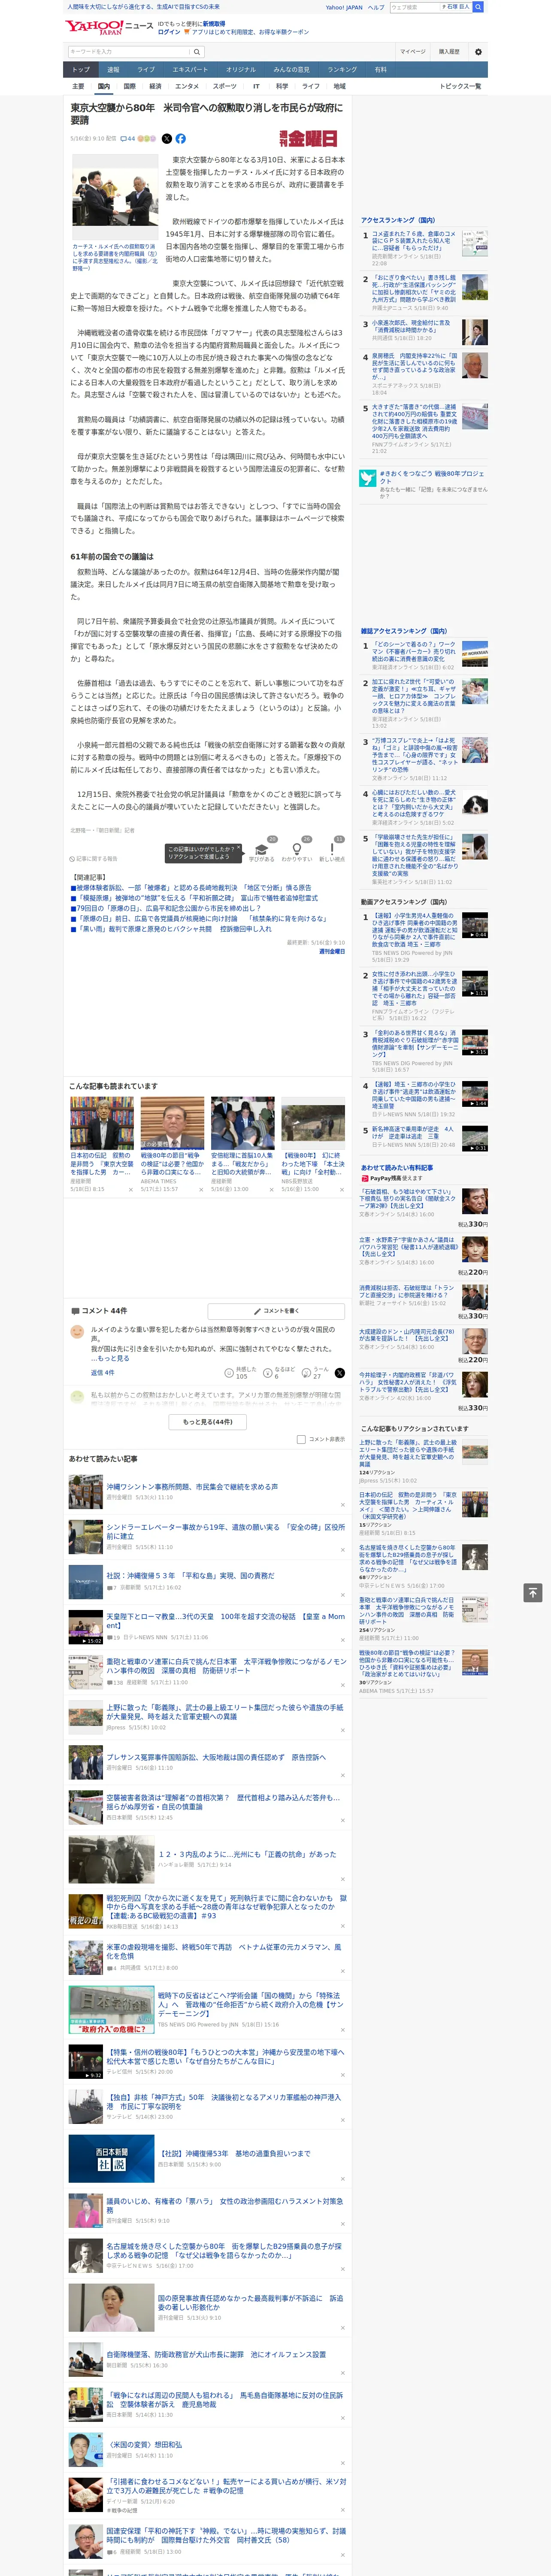Open the 戦後80年 project banner
This screenshot has height=2576, width=551.
point(424,484)
